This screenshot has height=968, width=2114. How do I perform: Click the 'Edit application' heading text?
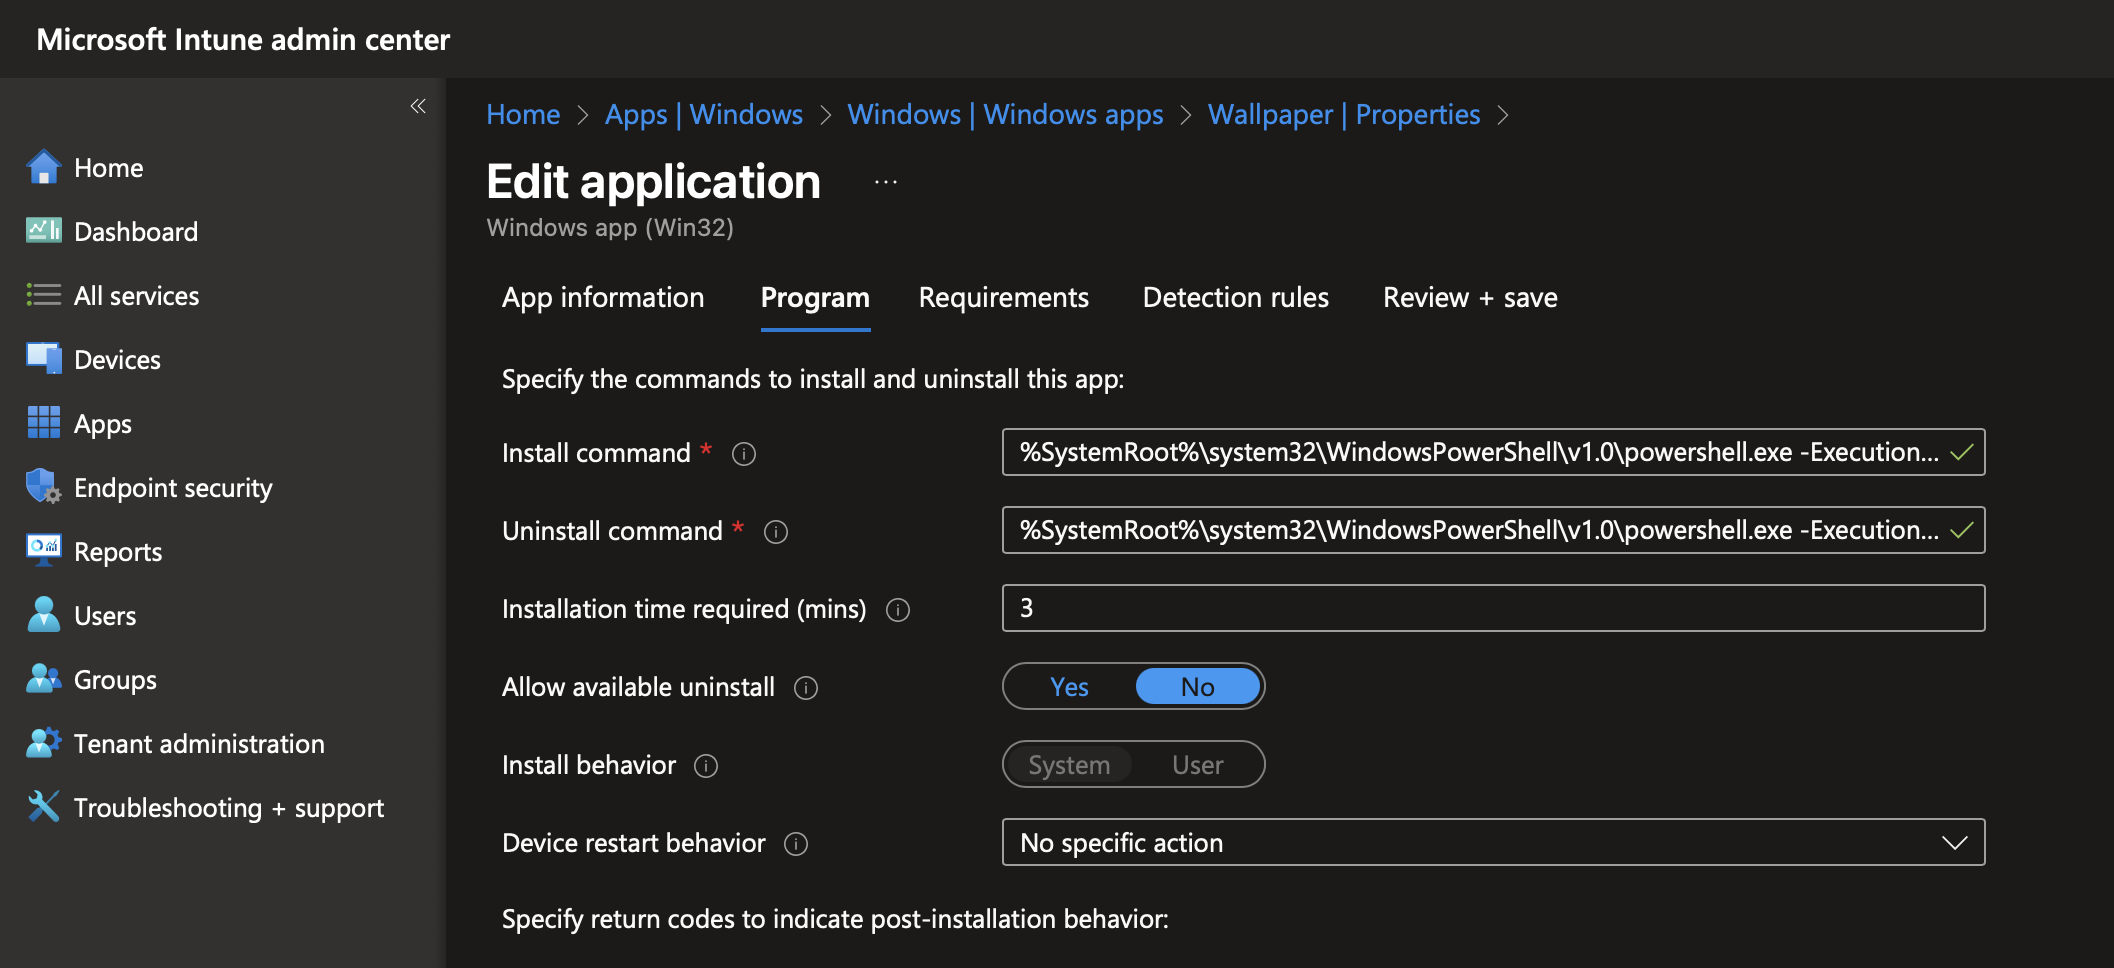(x=653, y=182)
